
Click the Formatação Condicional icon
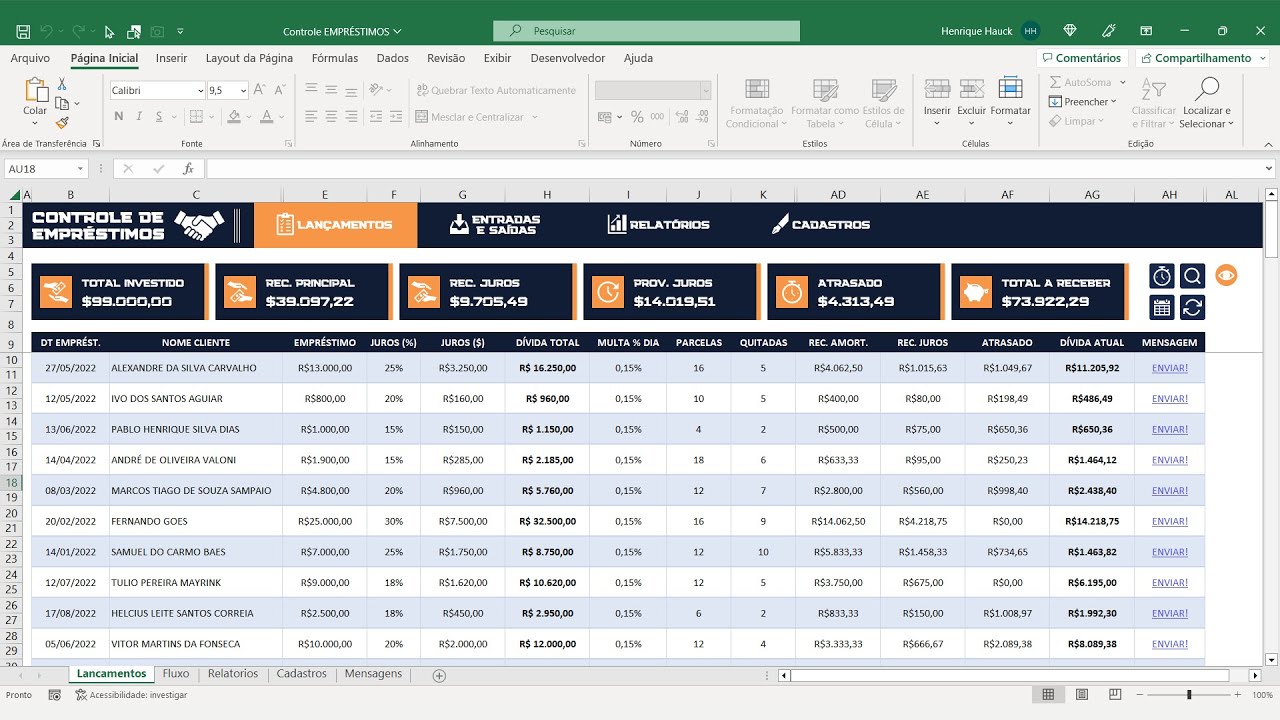[x=757, y=91]
